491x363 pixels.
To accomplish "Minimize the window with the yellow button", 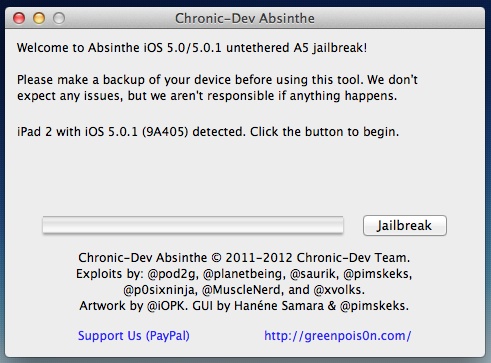I will (39, 18).
